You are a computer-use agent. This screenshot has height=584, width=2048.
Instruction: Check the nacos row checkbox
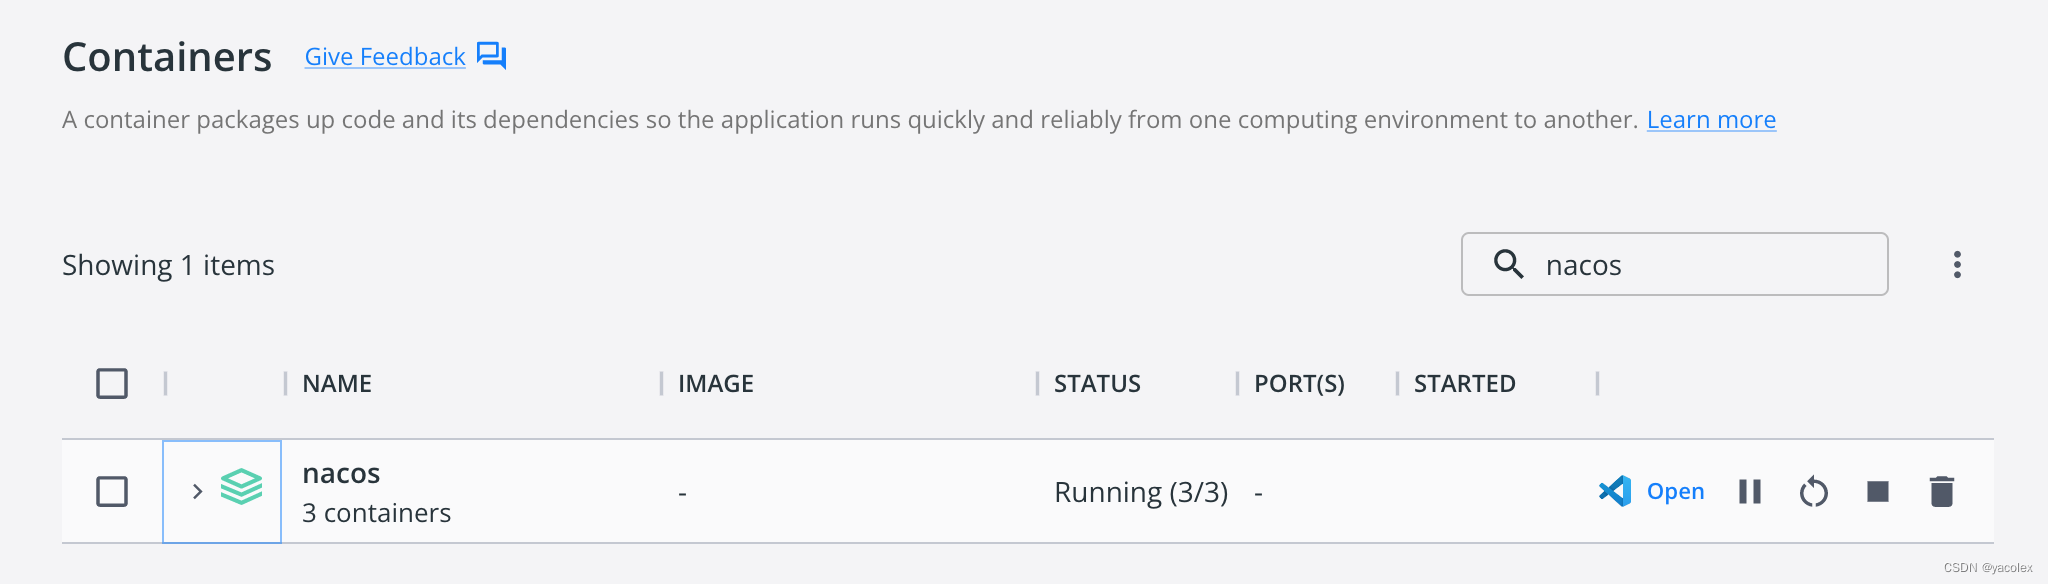pyautogui.click(x=112, y=491)
